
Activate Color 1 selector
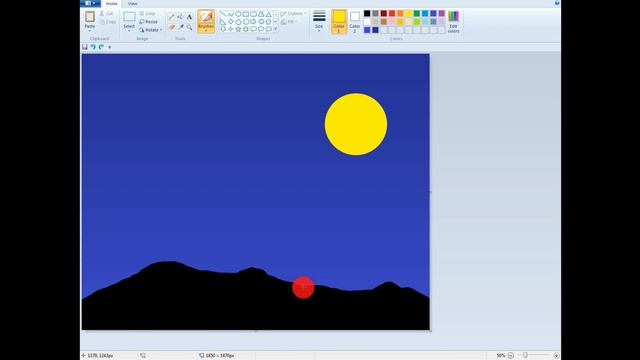339,21
